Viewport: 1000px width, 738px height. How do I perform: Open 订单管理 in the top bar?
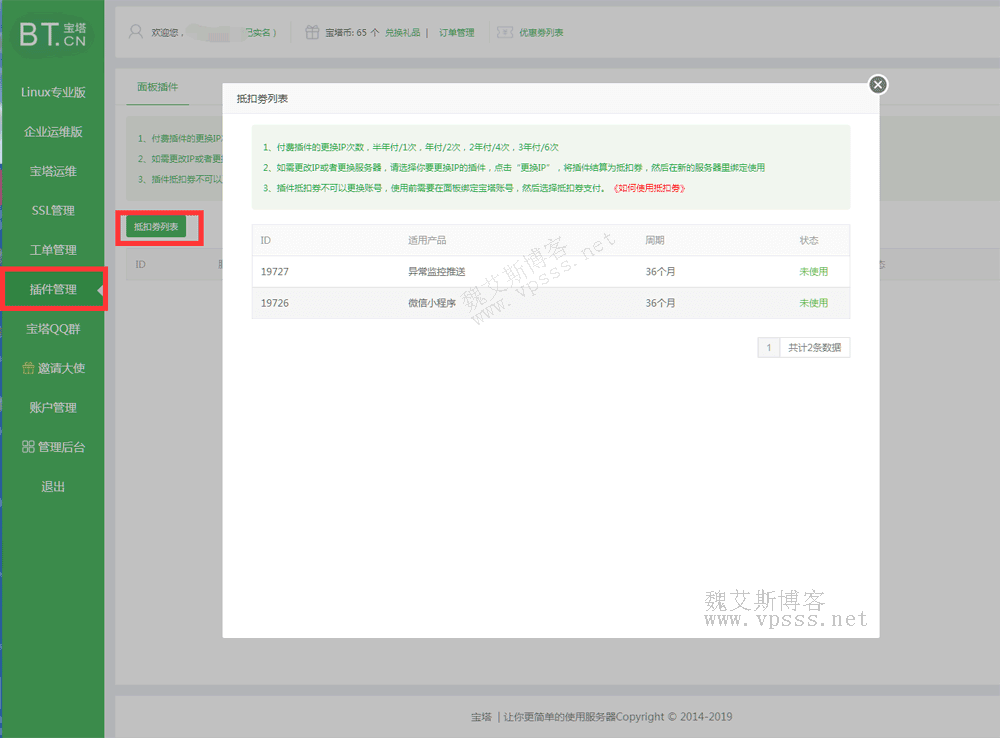(456, 33)
